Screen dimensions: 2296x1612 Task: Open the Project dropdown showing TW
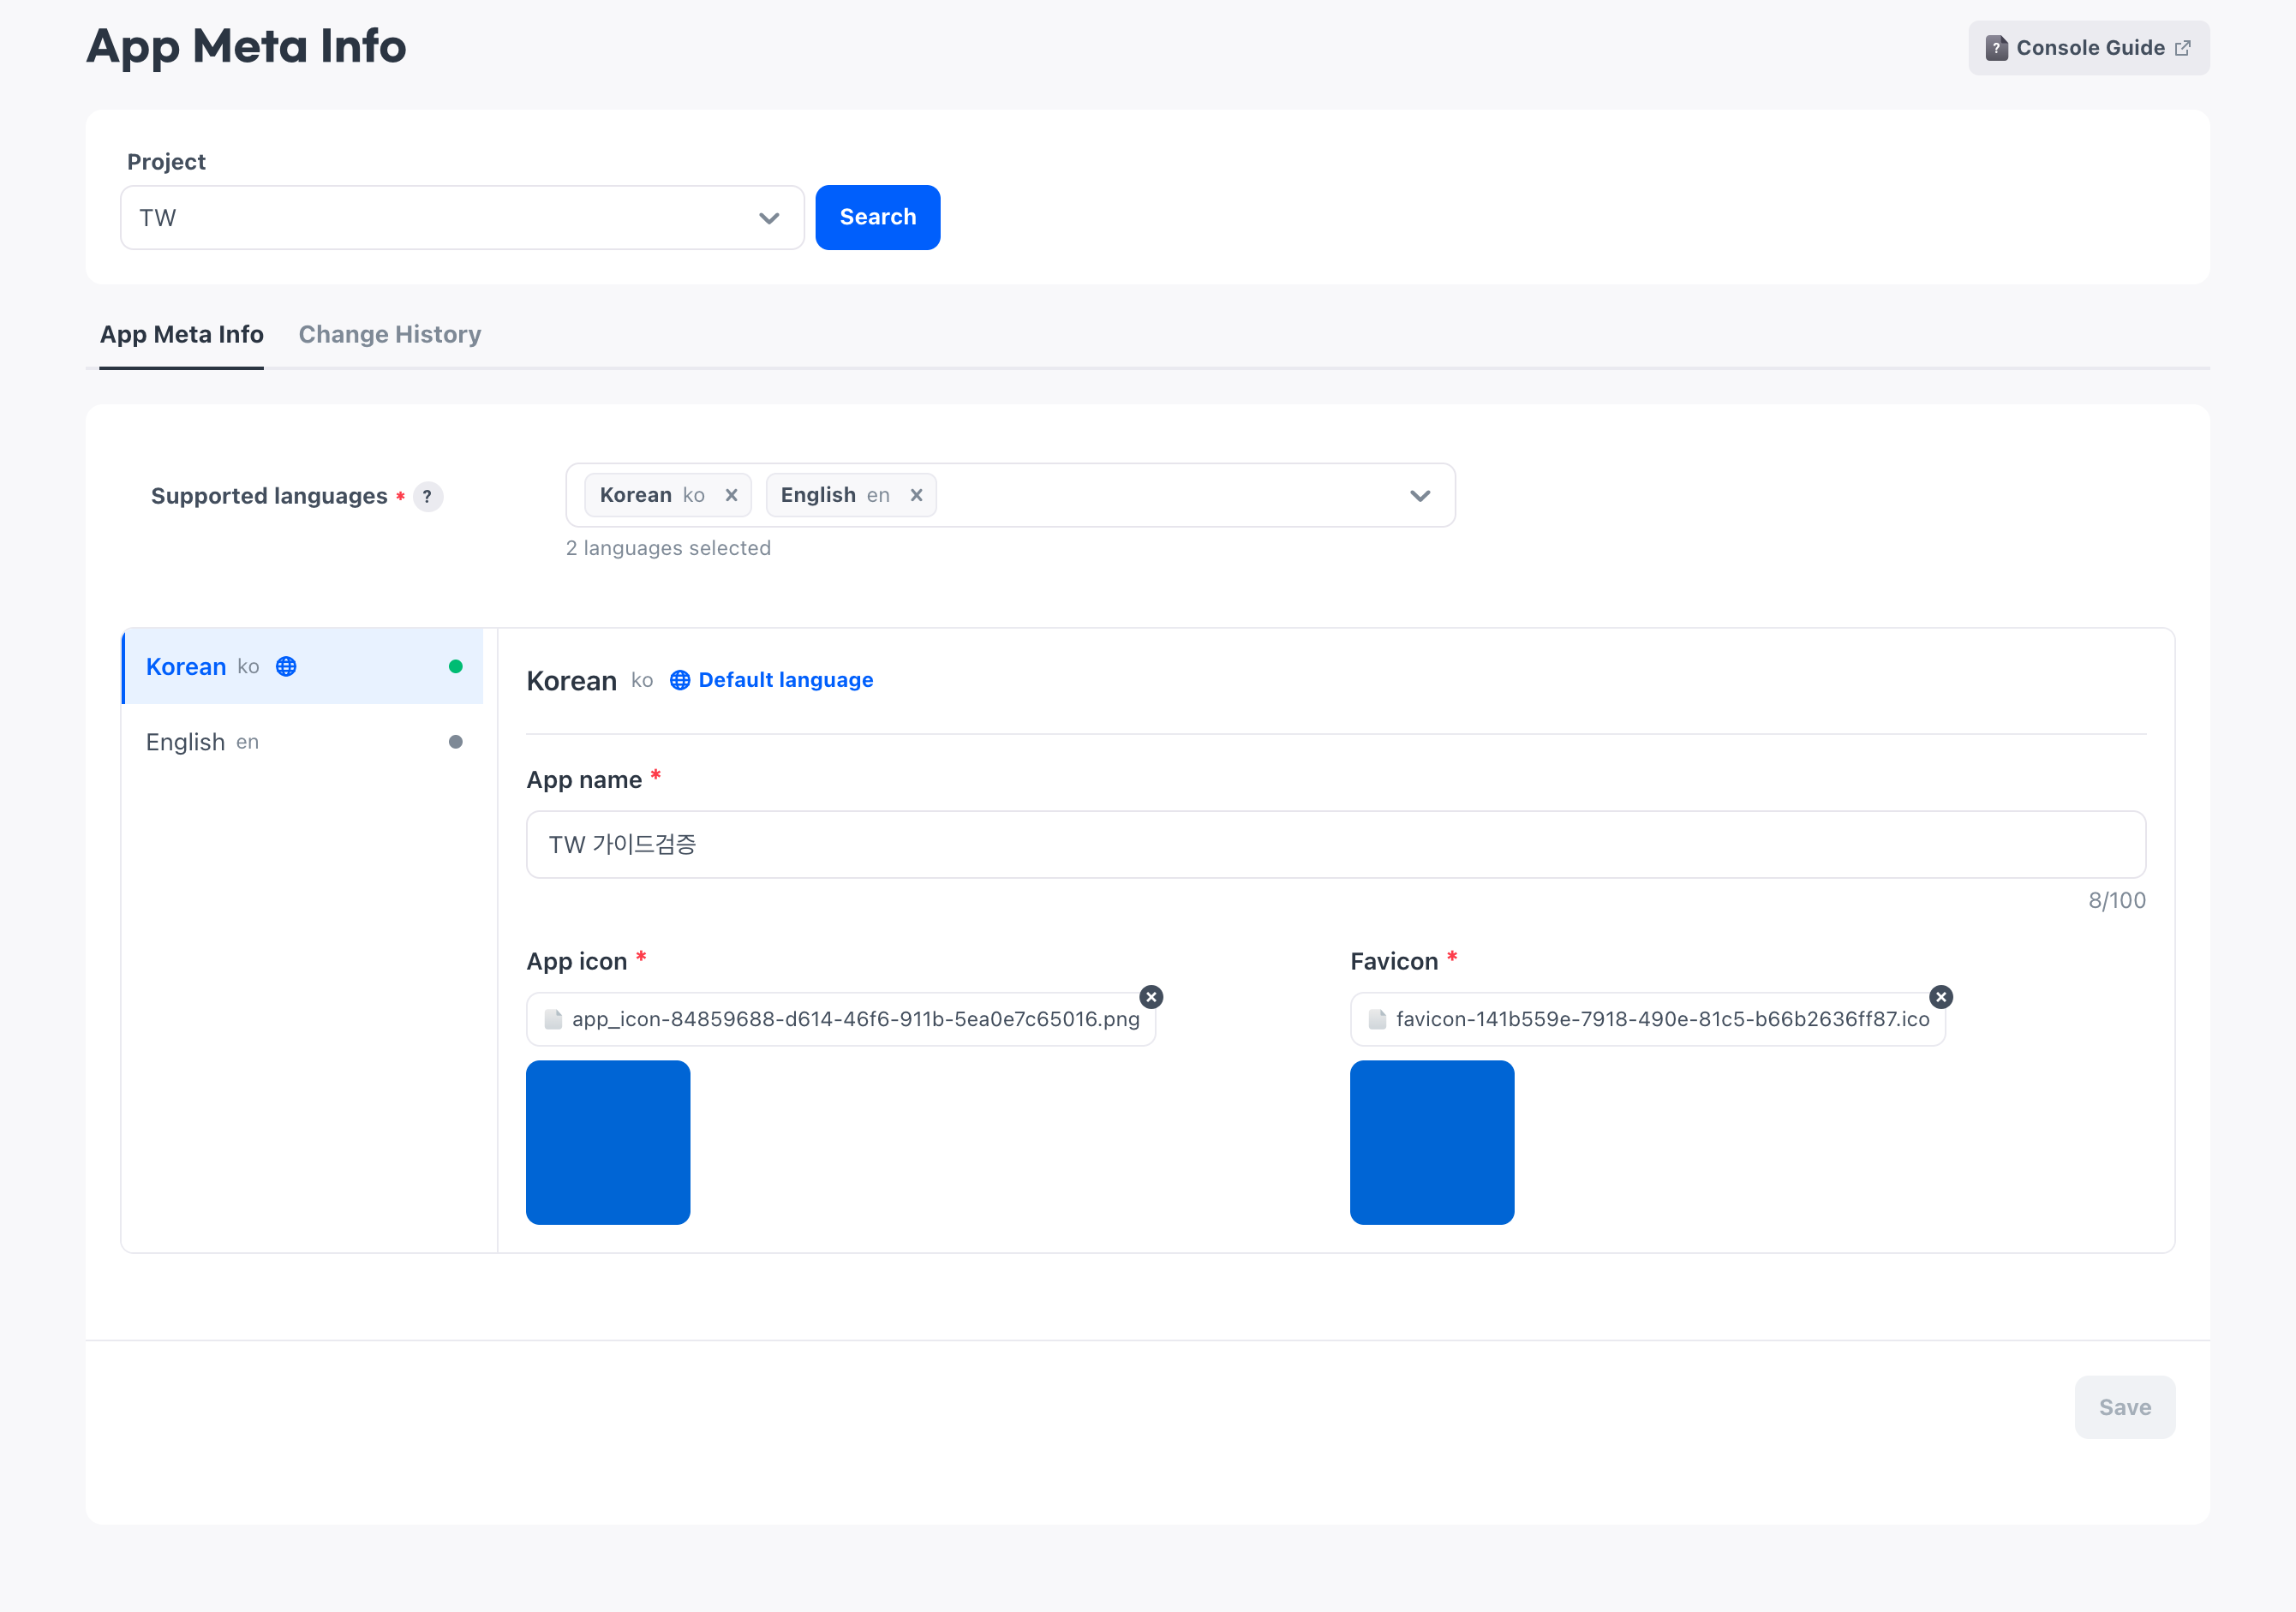[462, 217]
